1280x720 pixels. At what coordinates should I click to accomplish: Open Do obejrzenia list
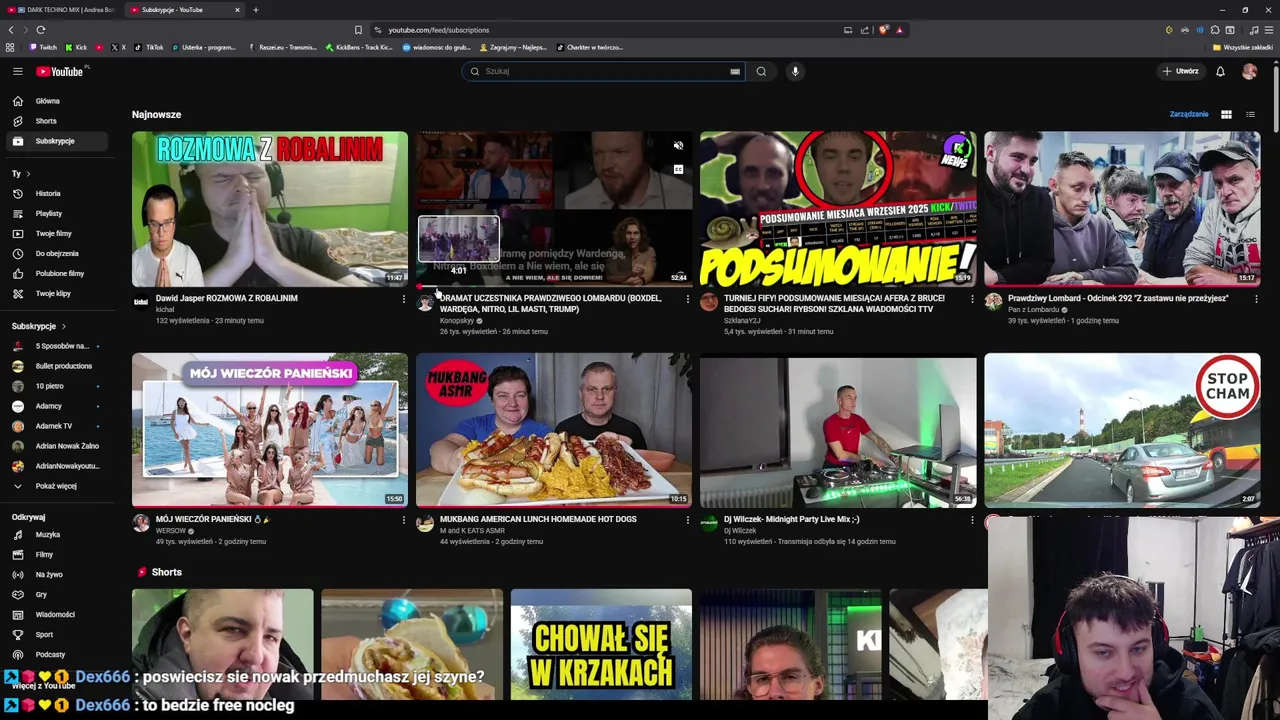(58, 253)
